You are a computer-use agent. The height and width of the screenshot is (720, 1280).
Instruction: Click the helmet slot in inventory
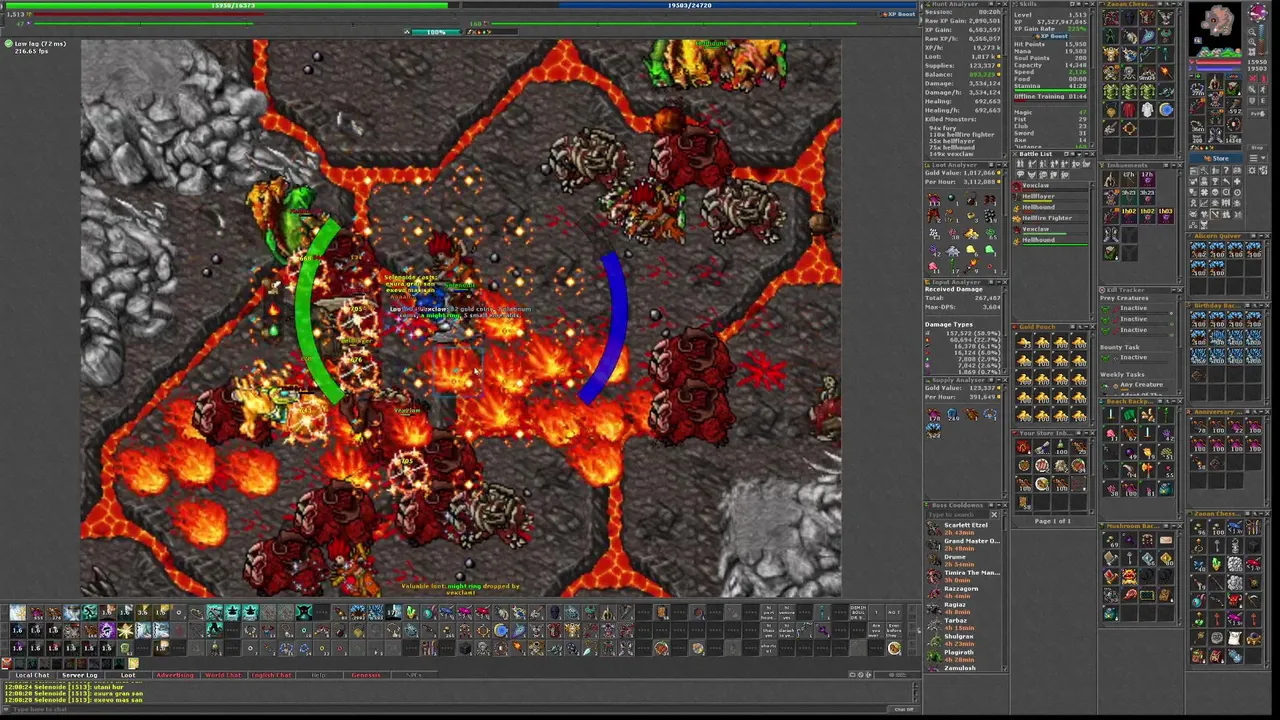[x=1215, y=82]
